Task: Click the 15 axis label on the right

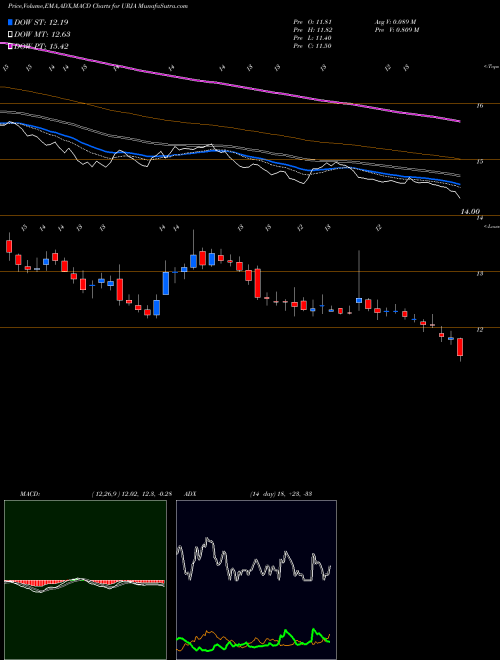Action: coord(479,161)
